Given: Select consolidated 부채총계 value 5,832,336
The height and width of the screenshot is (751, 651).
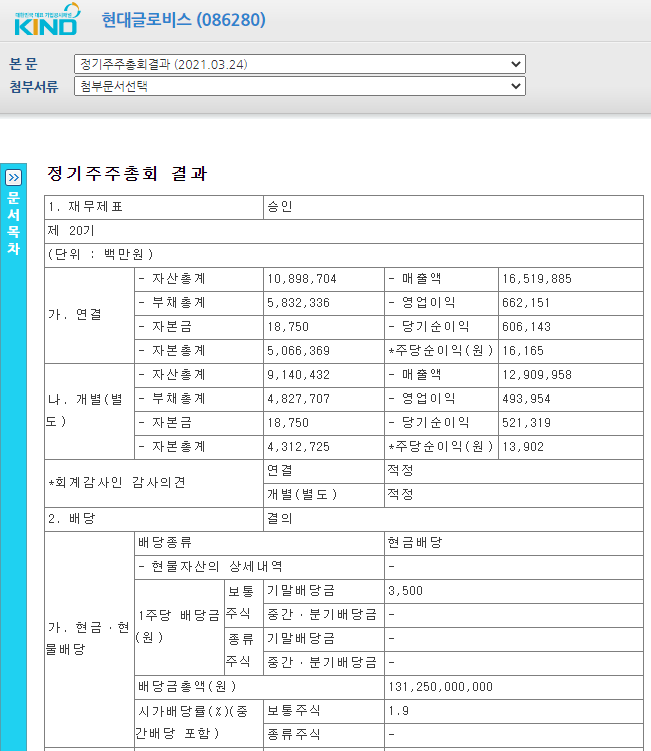Looking at the screenshot, I should [298, 303].
